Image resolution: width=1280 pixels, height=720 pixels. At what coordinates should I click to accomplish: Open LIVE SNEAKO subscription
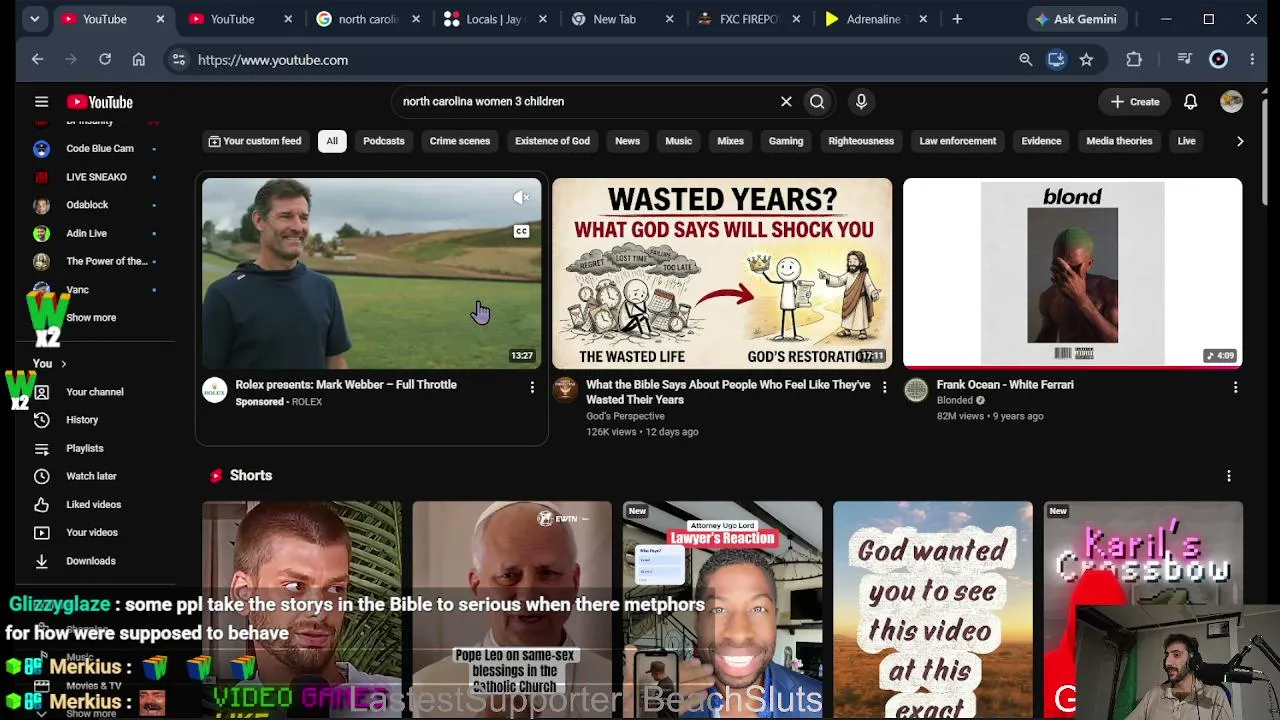(x=95, y=177)
